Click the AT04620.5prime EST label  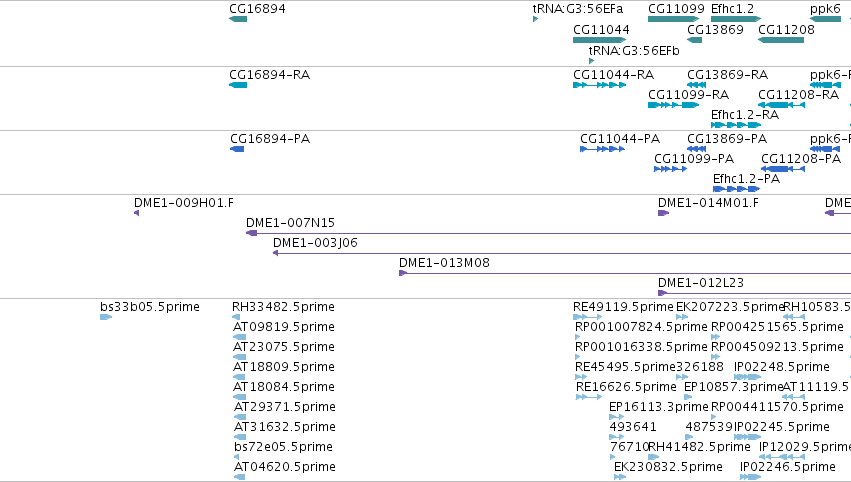[x=285, y=467]
